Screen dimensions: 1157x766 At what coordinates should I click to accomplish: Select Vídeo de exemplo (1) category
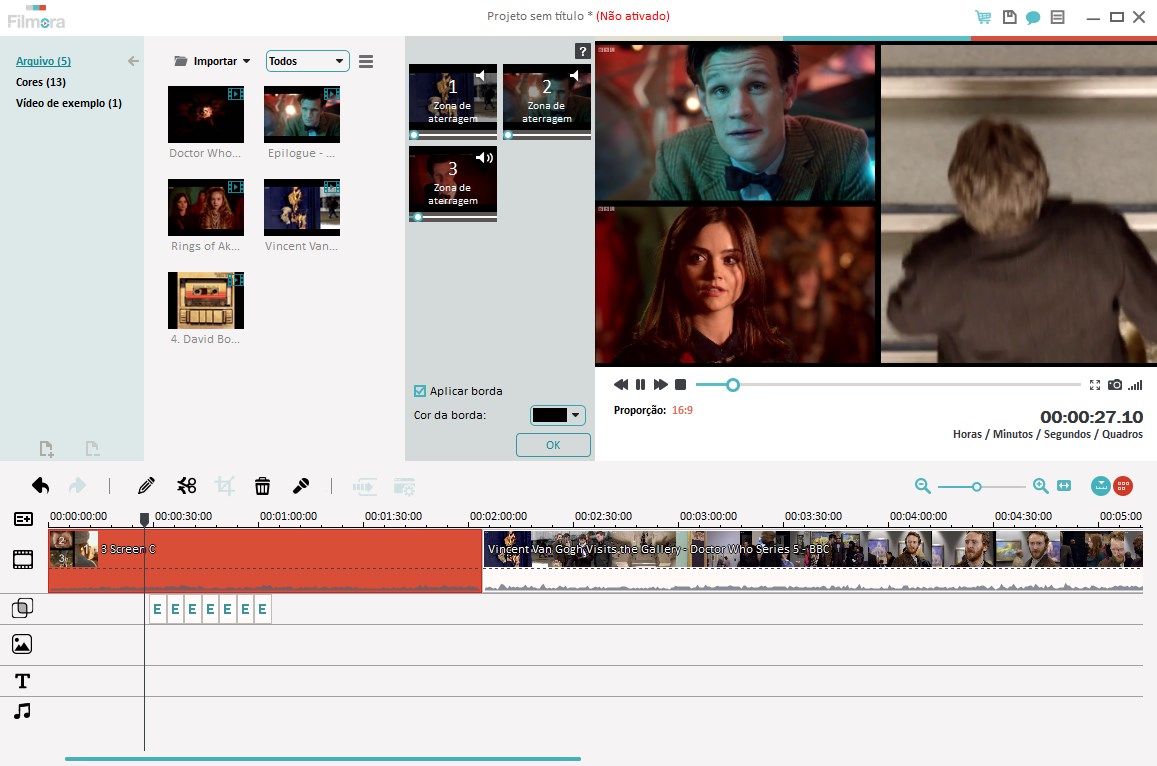click(69, 103)
